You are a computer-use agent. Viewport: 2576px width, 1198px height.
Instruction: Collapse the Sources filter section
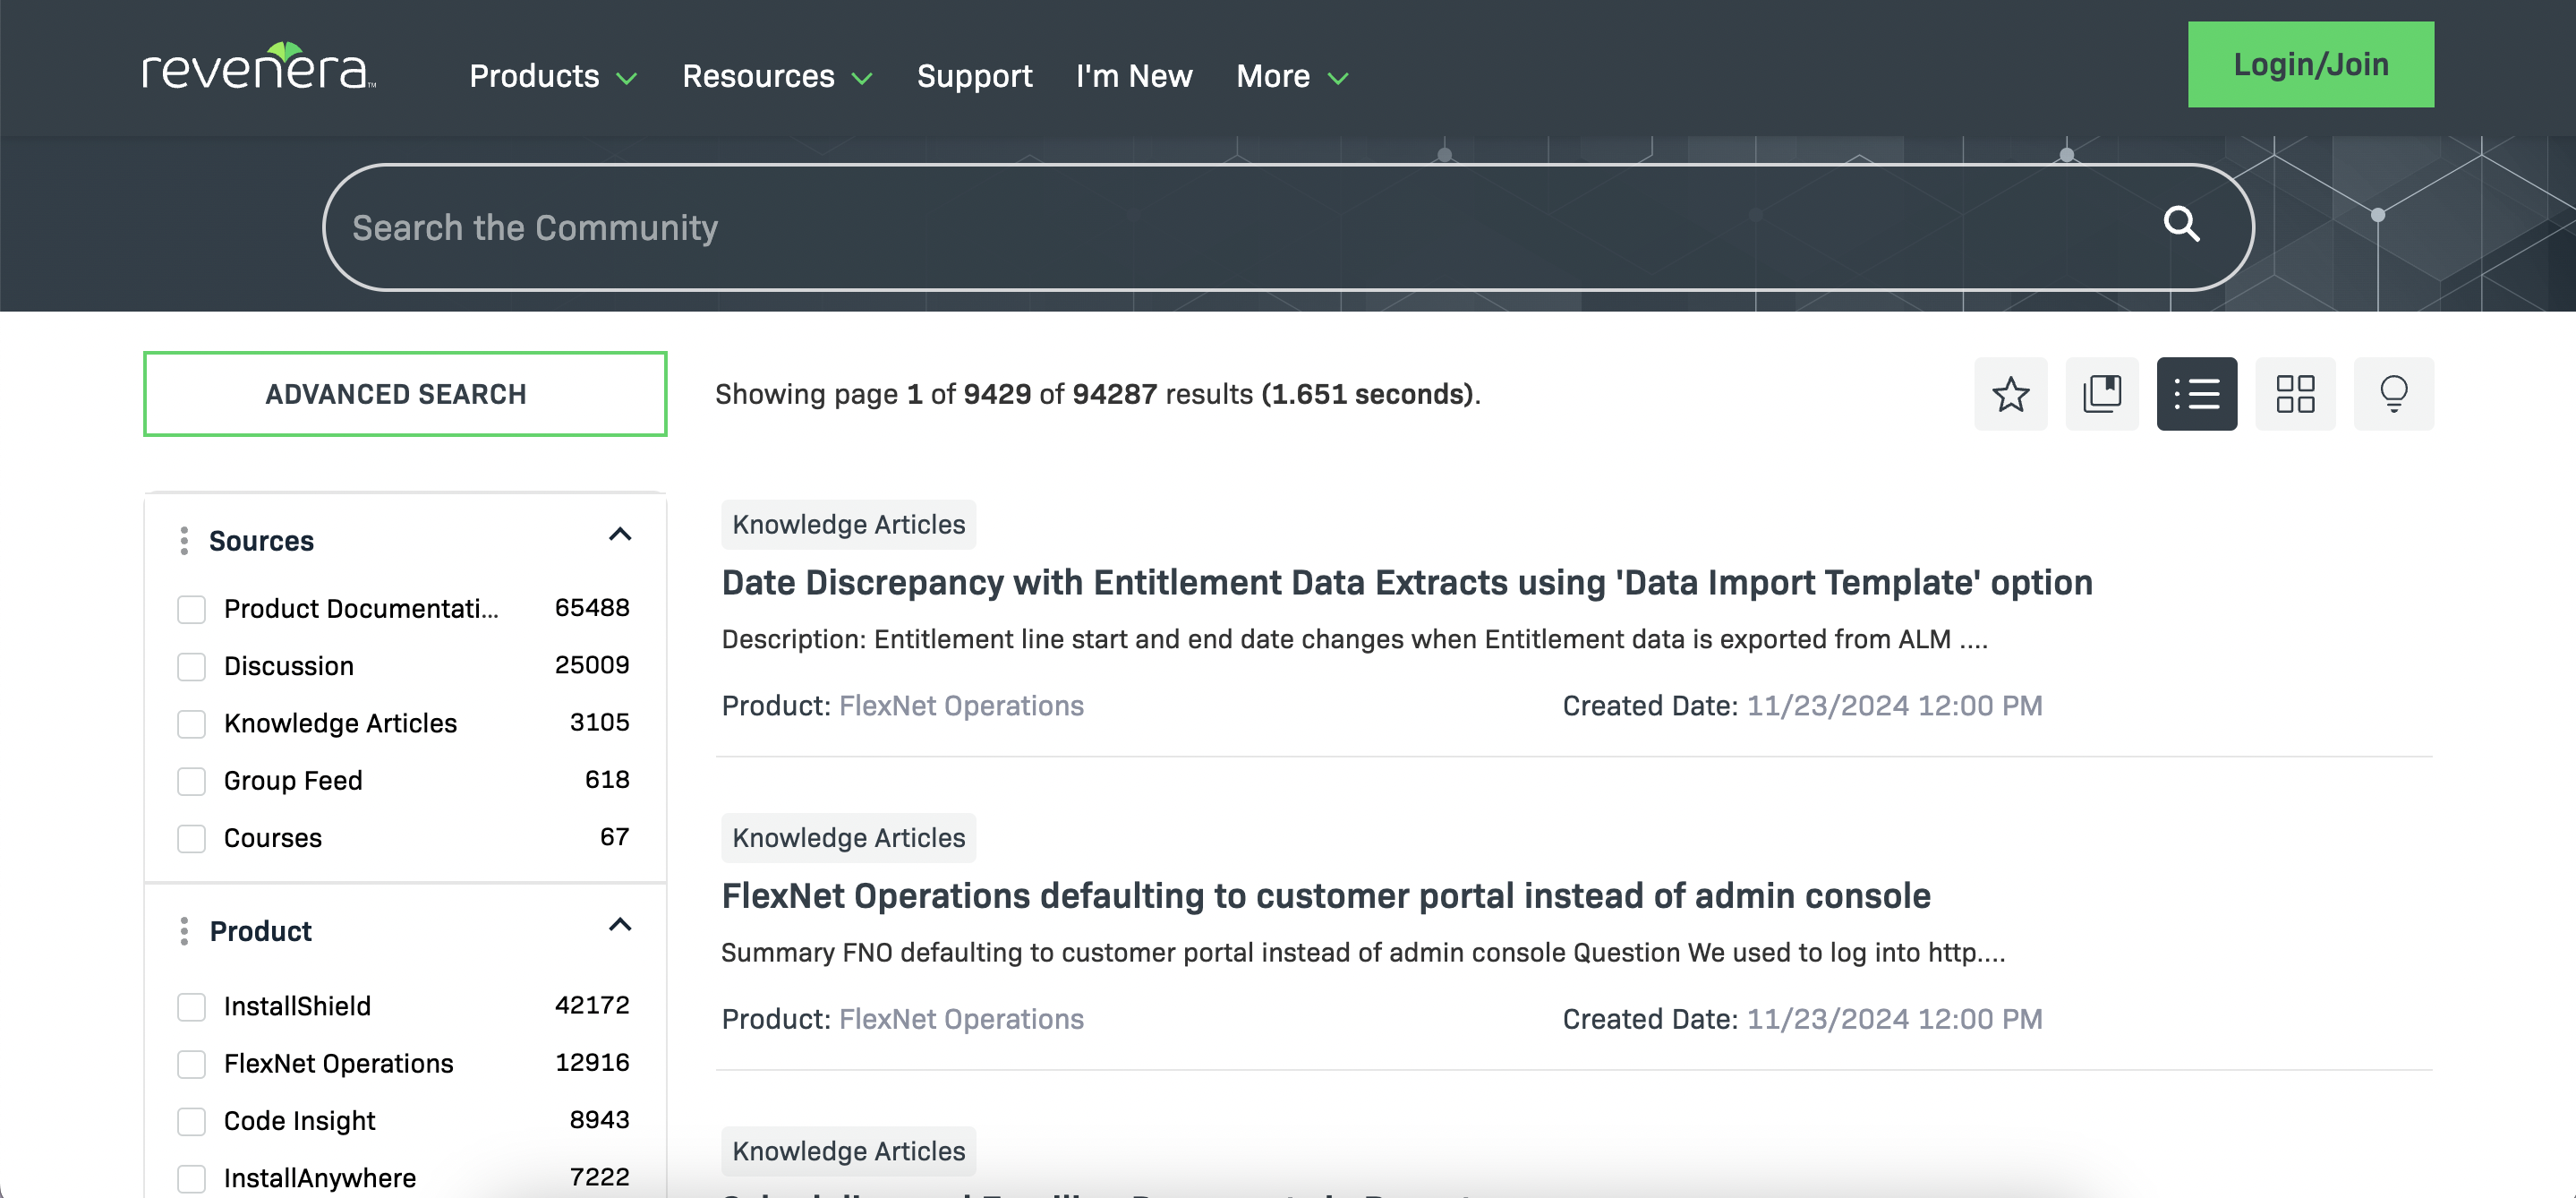click(x=623, y=541)
